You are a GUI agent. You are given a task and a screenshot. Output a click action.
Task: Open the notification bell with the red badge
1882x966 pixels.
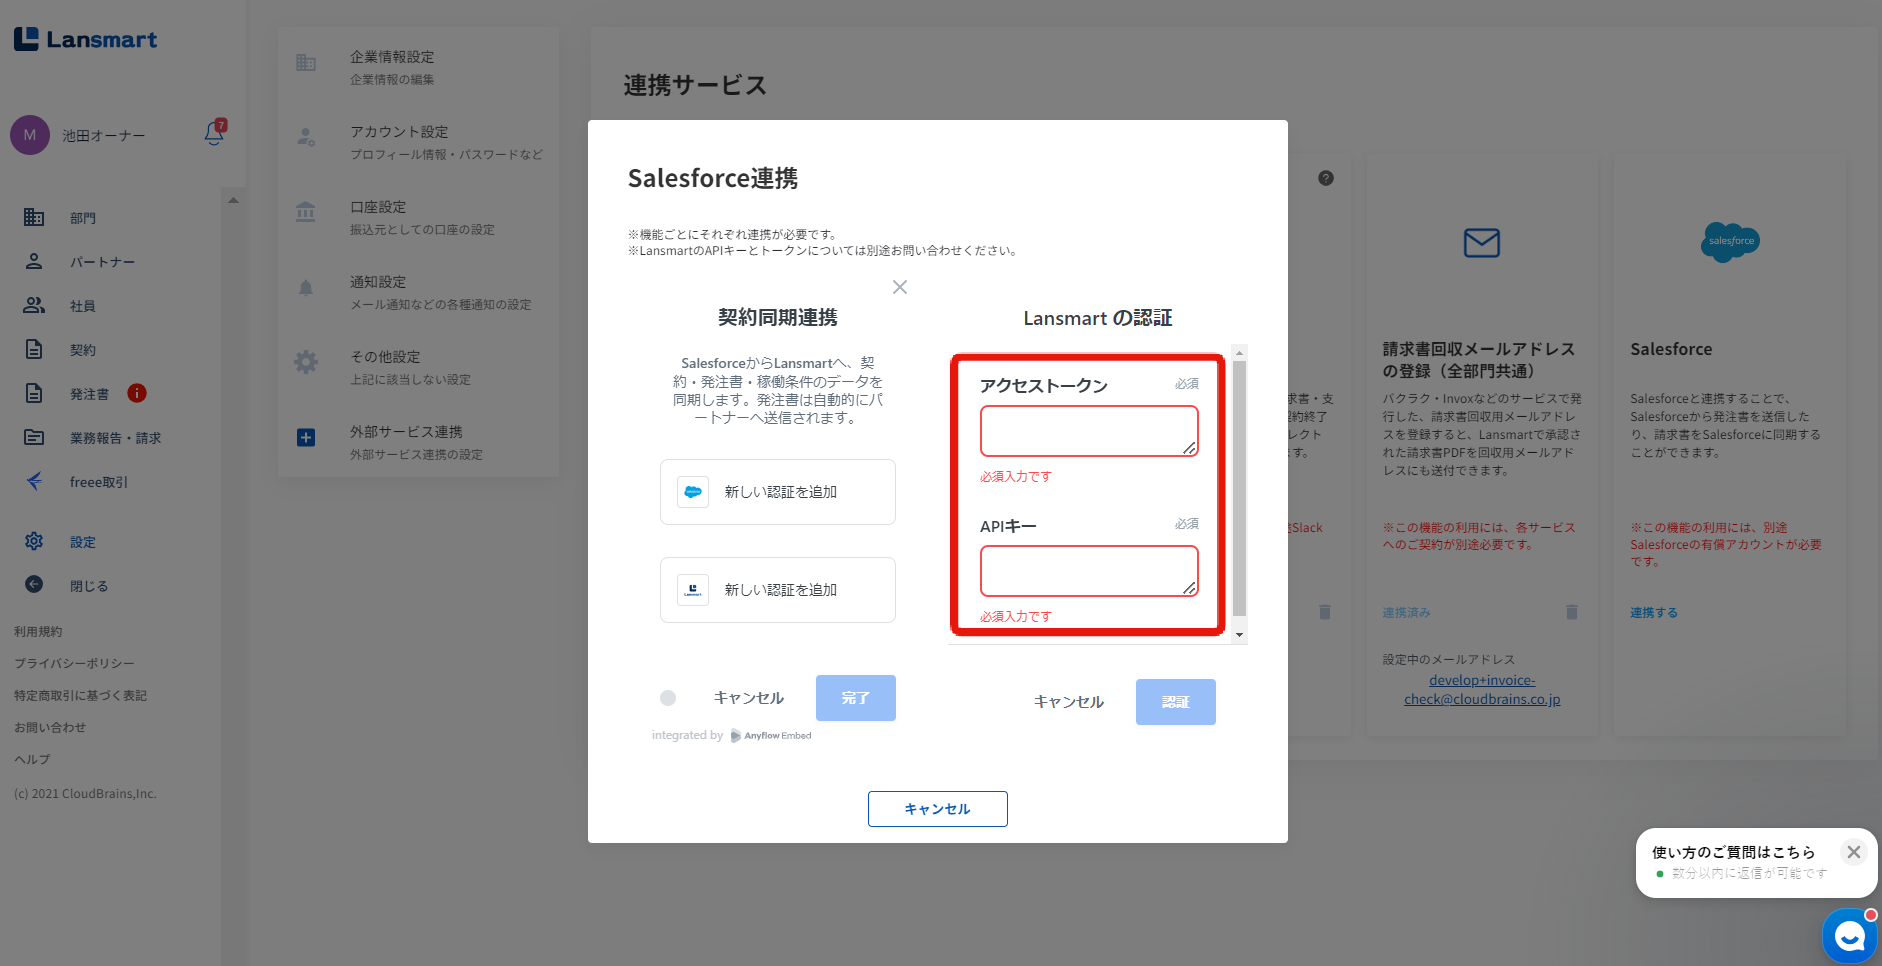tap(215, 133)
